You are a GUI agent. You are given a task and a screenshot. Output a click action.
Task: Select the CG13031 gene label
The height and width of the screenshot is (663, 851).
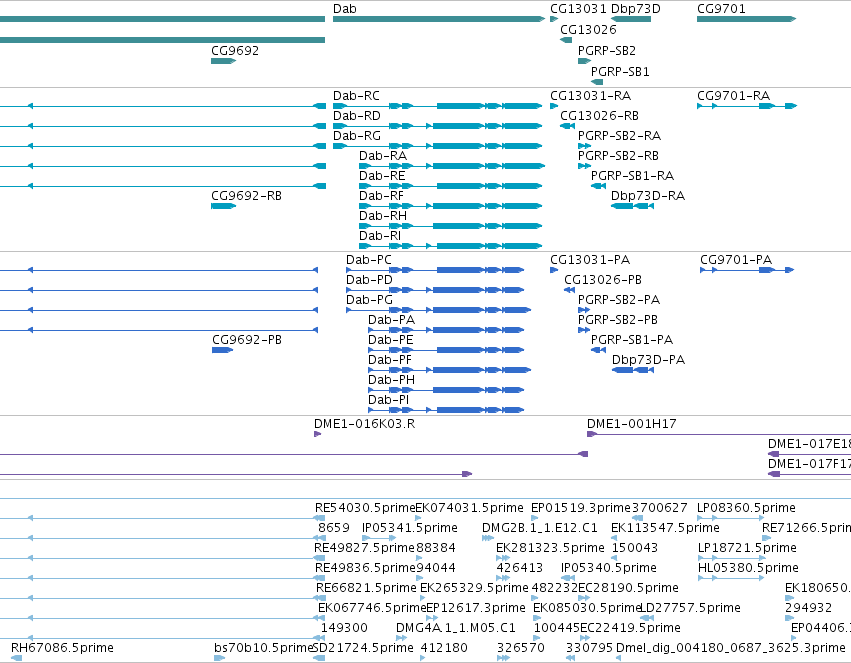click(x=578, y=9)
